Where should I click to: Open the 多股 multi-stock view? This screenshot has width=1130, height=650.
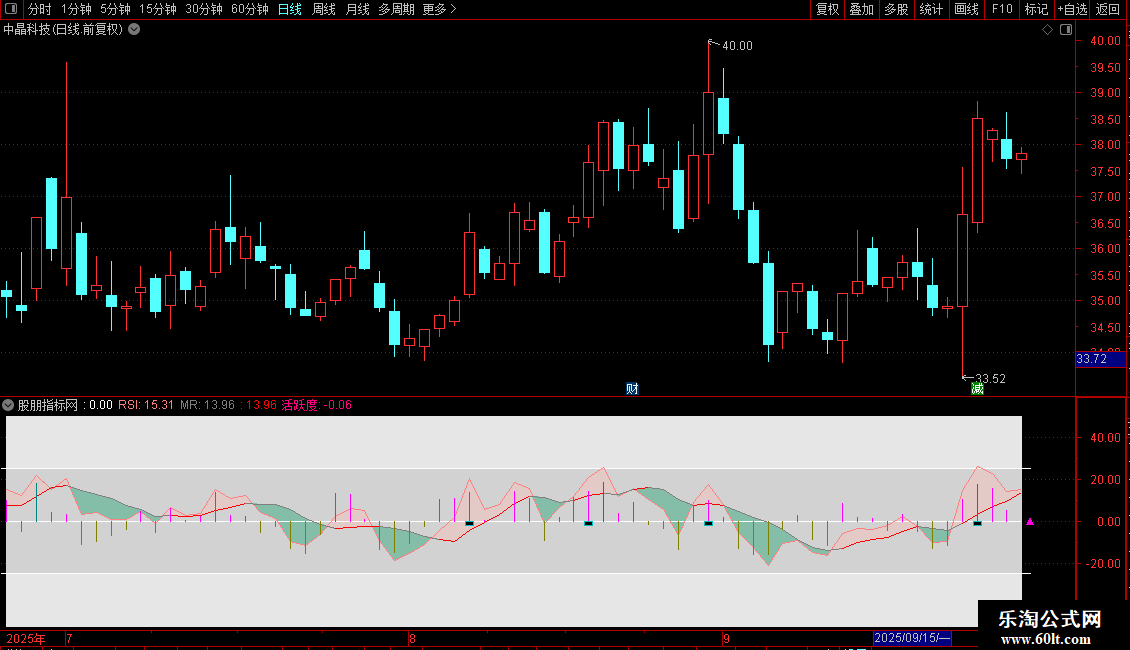click(x=896, y=9)
